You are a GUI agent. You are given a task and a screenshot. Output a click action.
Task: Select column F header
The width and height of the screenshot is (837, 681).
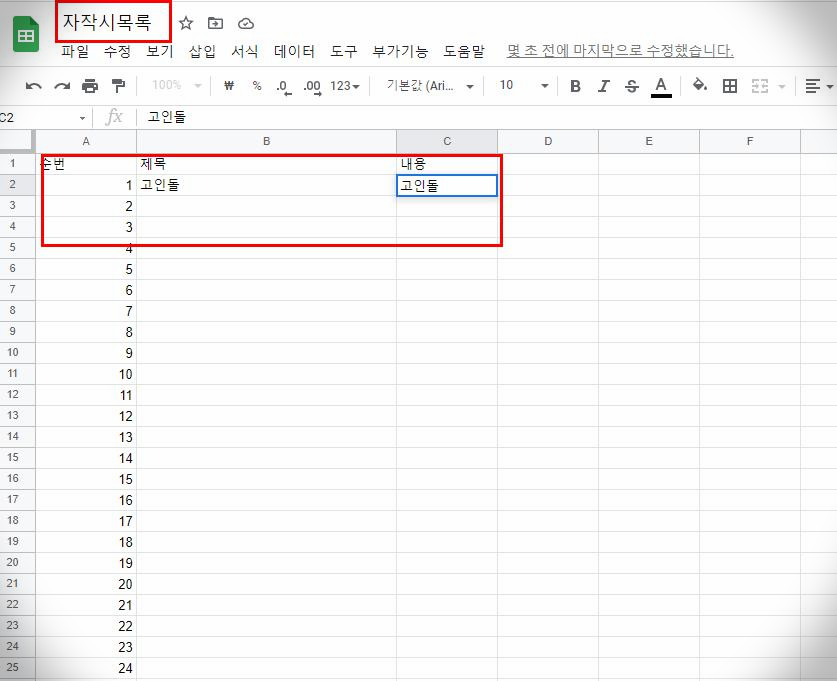[749, 141]
